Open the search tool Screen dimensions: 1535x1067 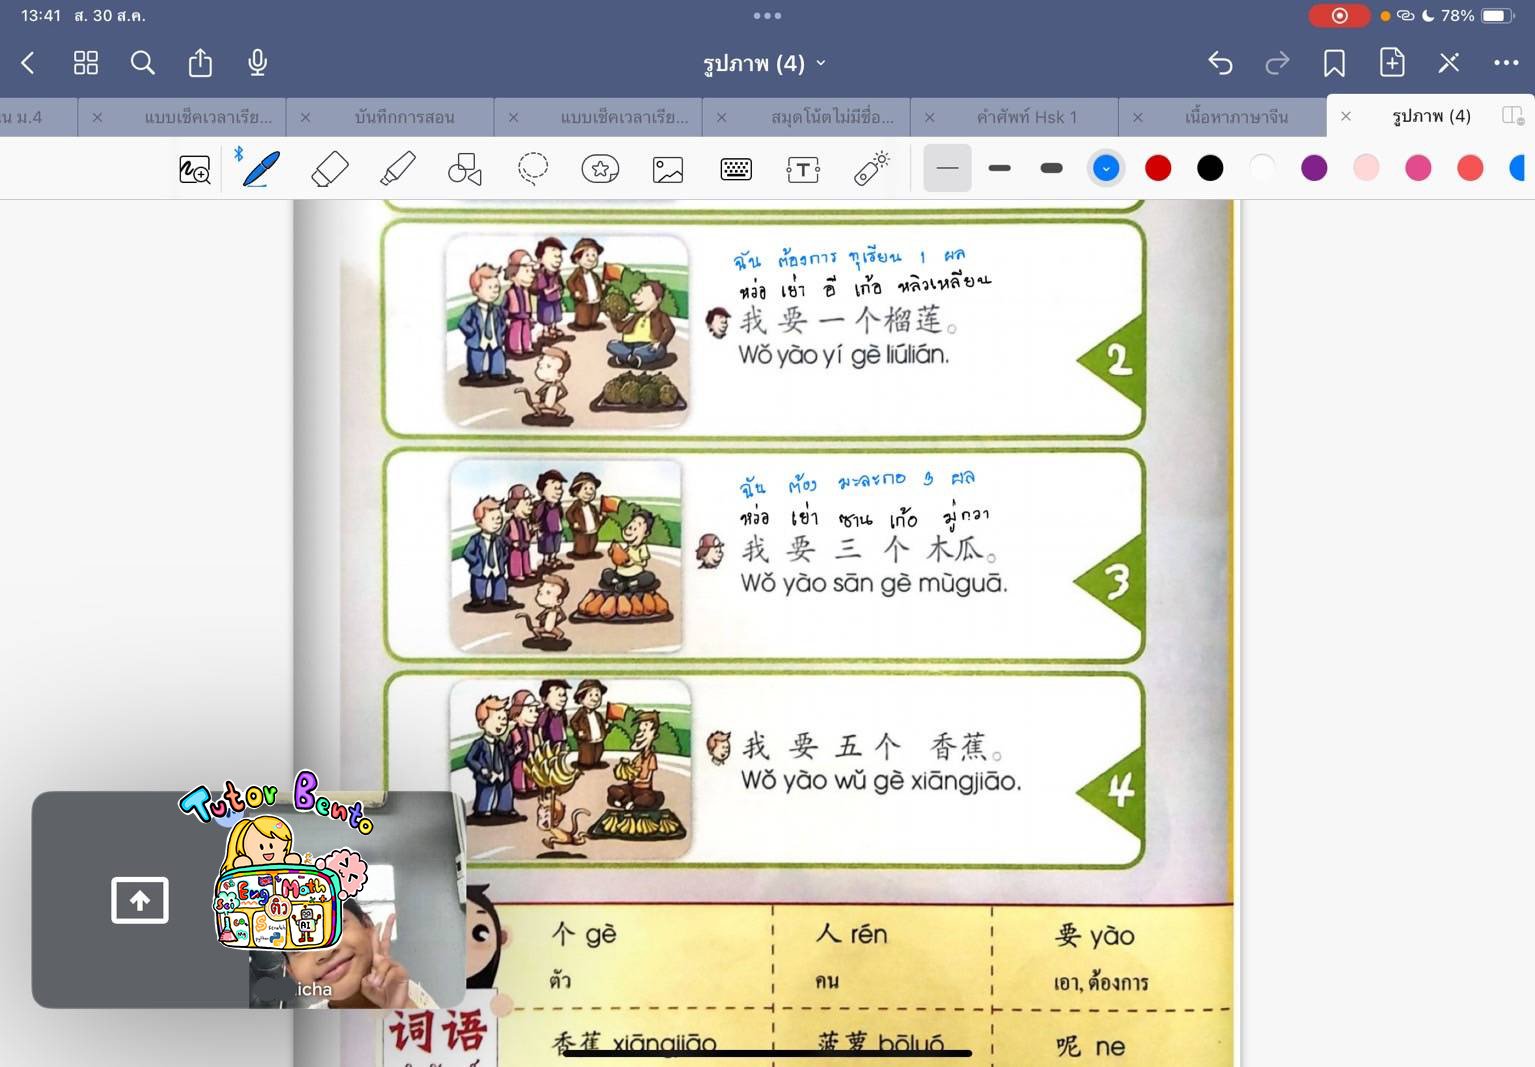click(143, 63)
